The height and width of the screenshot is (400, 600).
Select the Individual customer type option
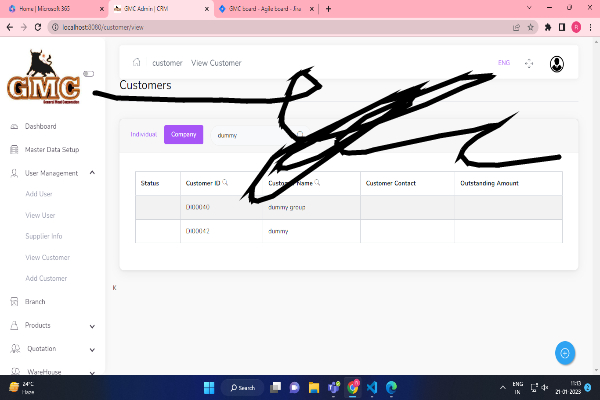pyautogui.click(x=144, y=133)
